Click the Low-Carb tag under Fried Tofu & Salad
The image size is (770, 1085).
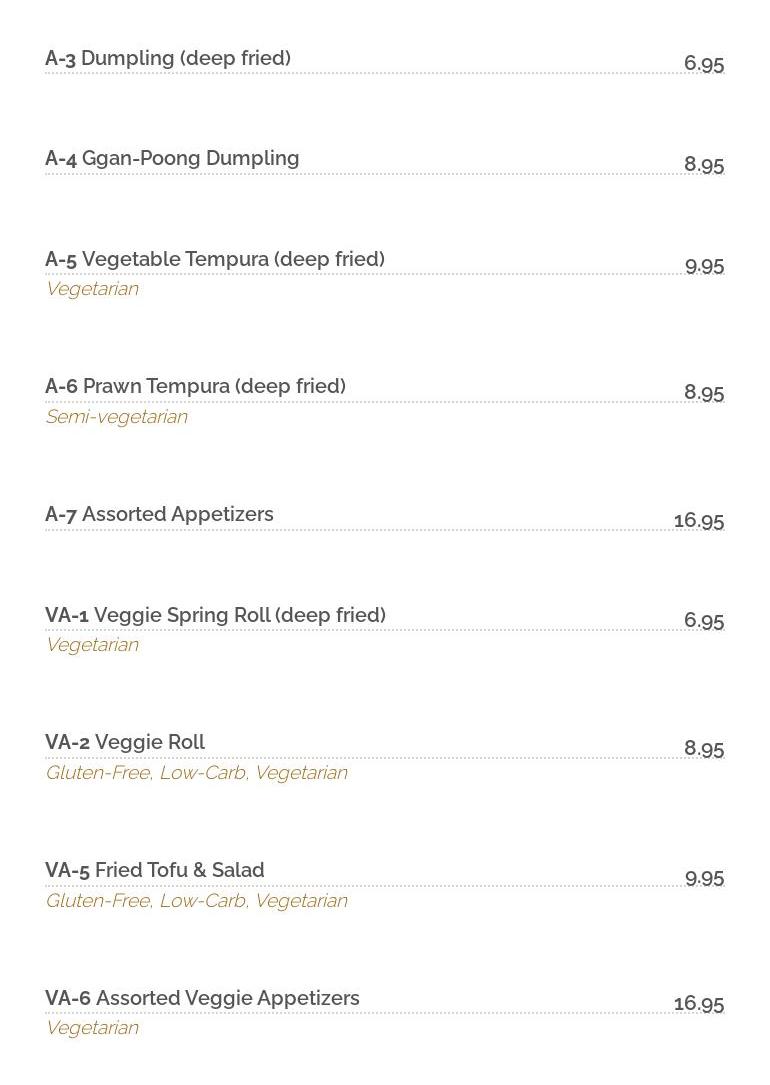point(203,901)
